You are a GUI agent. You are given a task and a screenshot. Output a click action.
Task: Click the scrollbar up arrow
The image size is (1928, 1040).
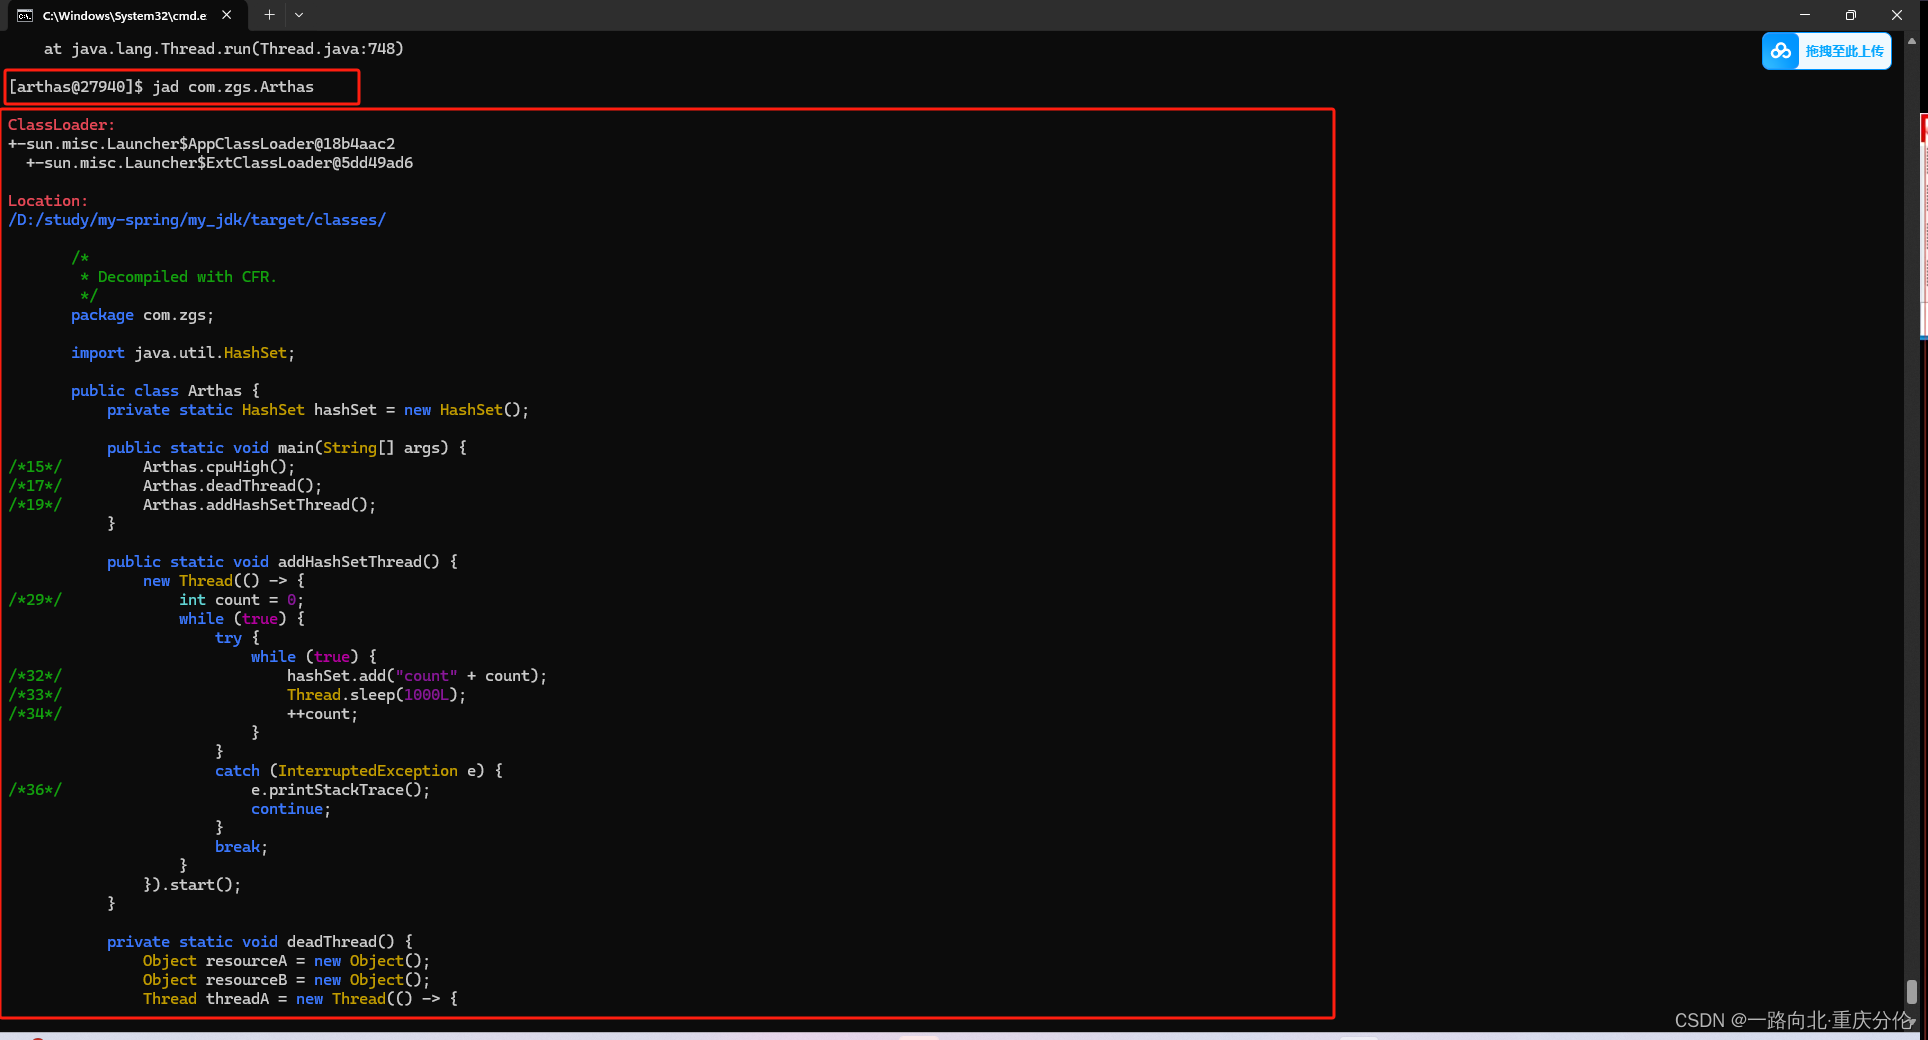coord(1912,42)
